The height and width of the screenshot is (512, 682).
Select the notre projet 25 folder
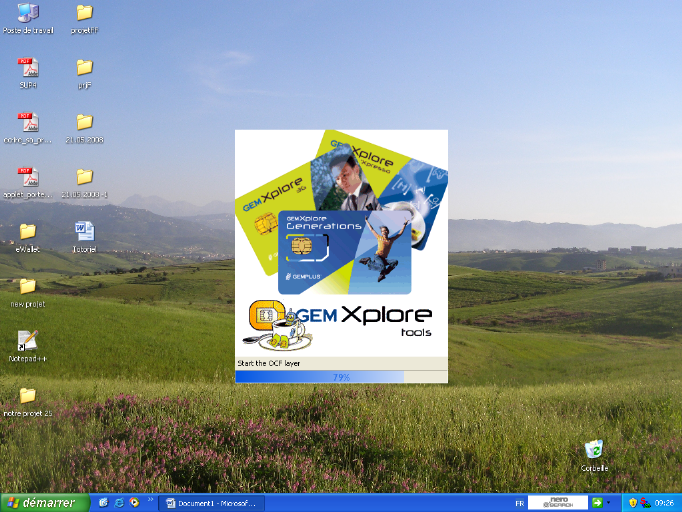(x=28, y=396)
